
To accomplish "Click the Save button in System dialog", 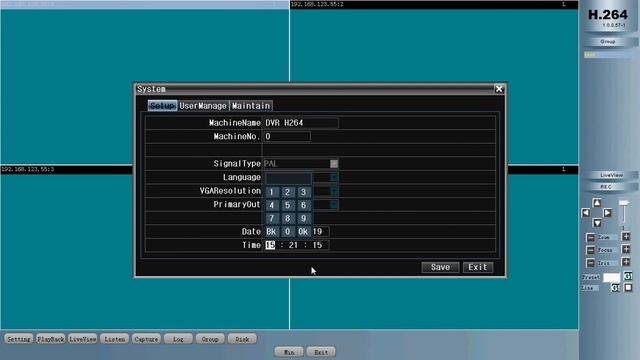I will click(x=440, y=267).
